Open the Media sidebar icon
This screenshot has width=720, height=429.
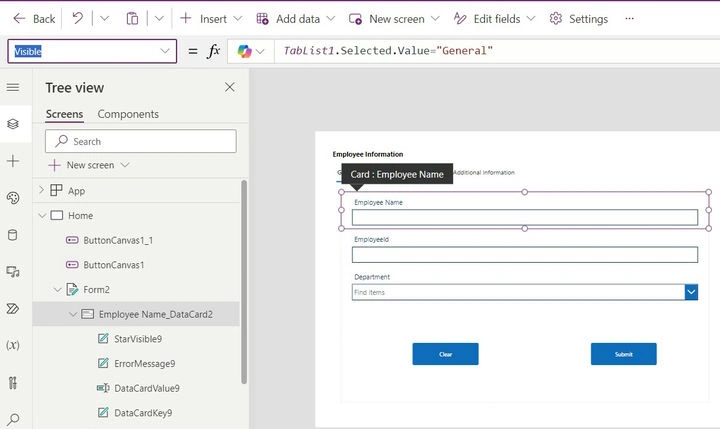13,271
